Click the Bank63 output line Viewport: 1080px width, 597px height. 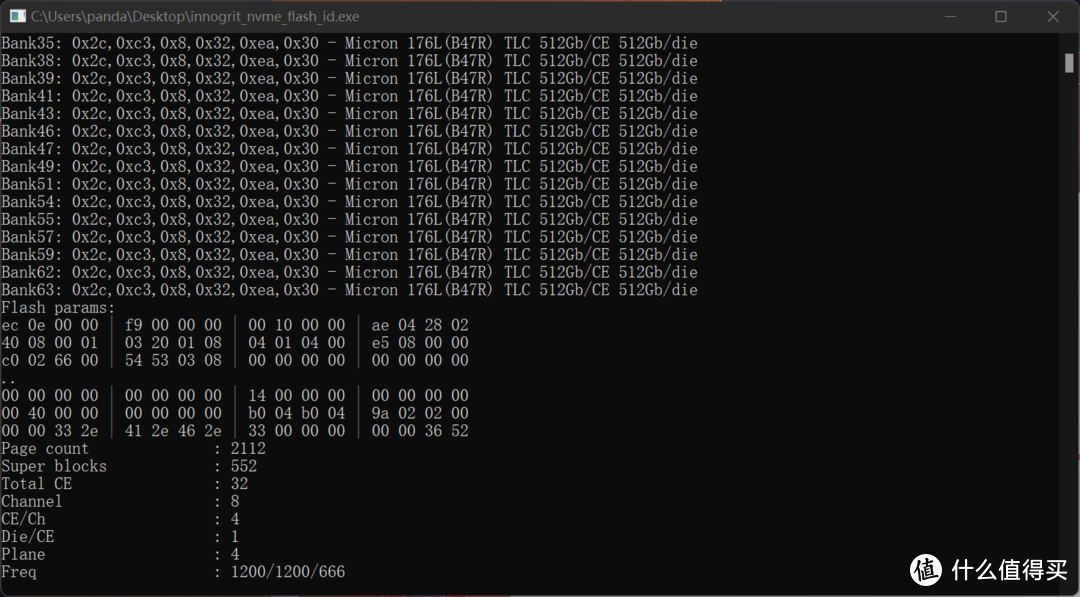coord(349,290)
